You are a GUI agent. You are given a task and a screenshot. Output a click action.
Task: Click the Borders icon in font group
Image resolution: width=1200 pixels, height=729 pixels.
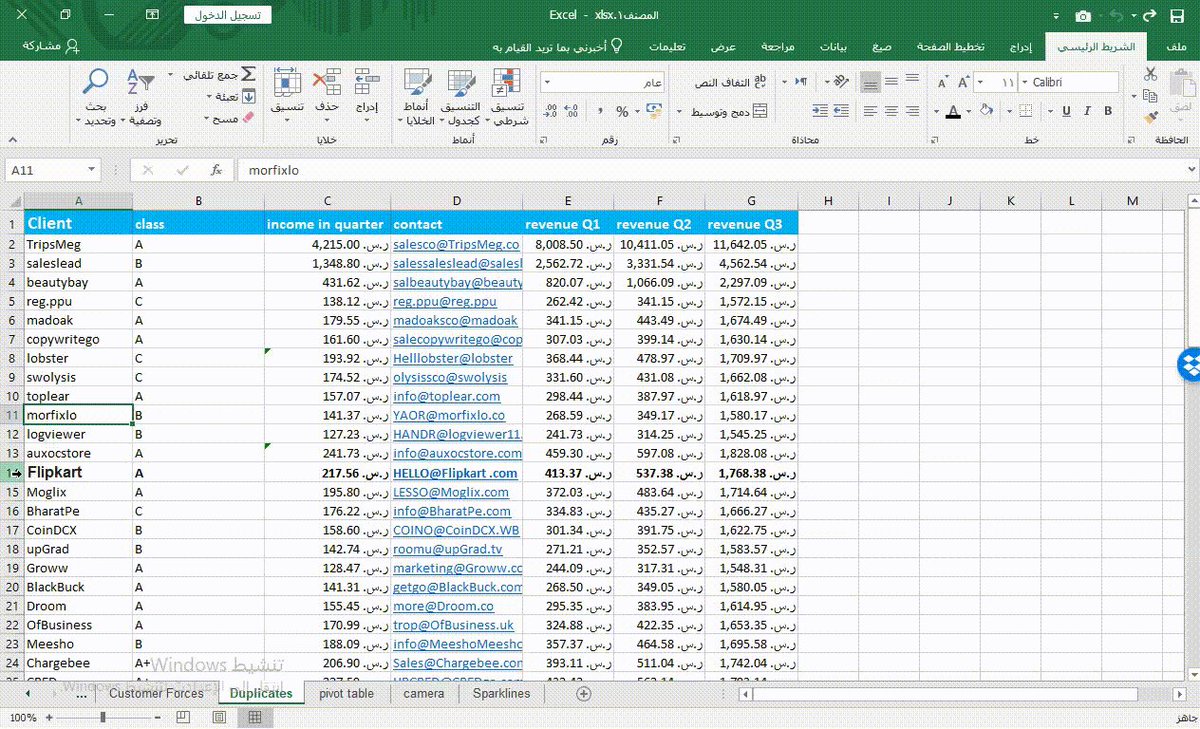pyautogui.click(x=1025, y=111)
